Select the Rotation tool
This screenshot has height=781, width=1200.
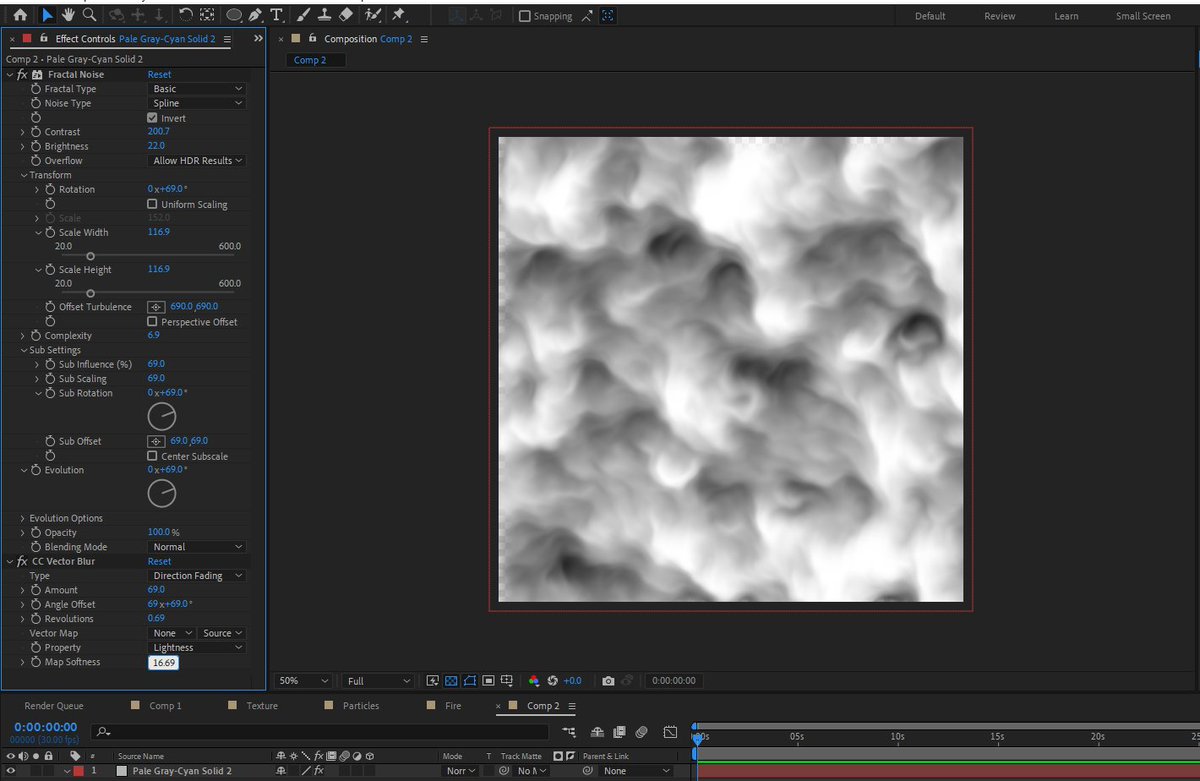pos(185,15)
